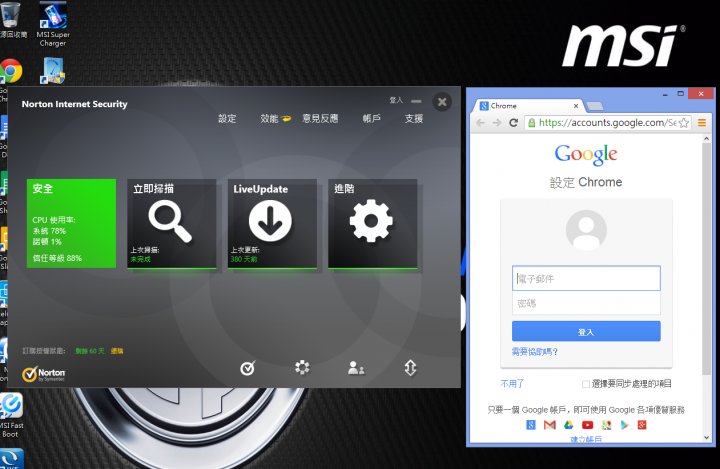The height and width of the screenshot is (469, 720).
Task: Click the Chrome page vertical scrollbar thumb
Action: (706, 260)
